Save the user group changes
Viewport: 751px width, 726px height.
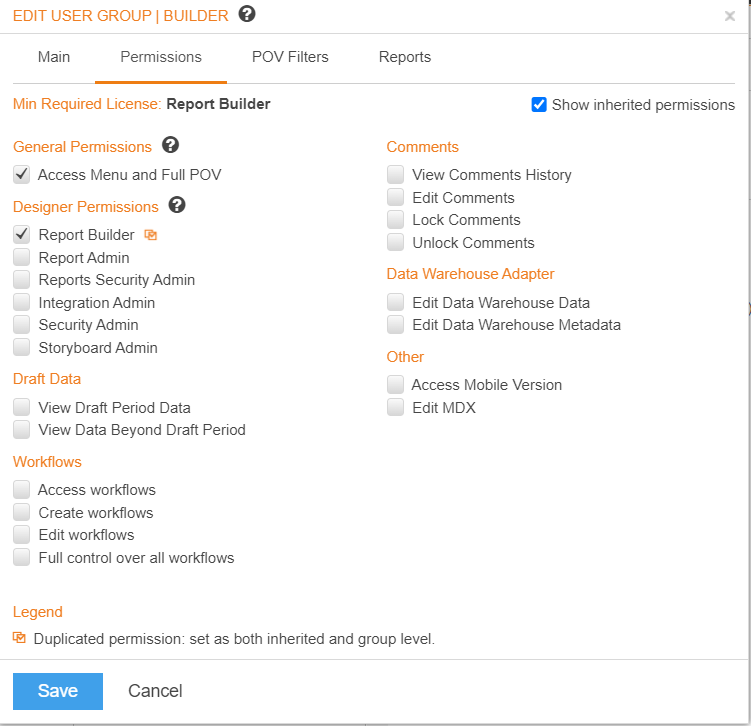pos(57,691)
